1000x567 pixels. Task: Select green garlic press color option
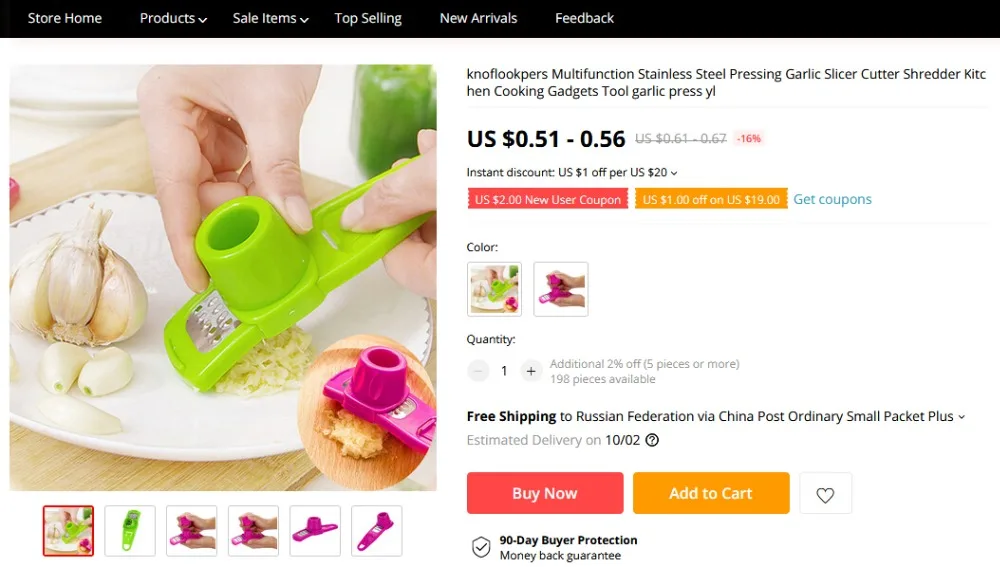tap(494, 289)
